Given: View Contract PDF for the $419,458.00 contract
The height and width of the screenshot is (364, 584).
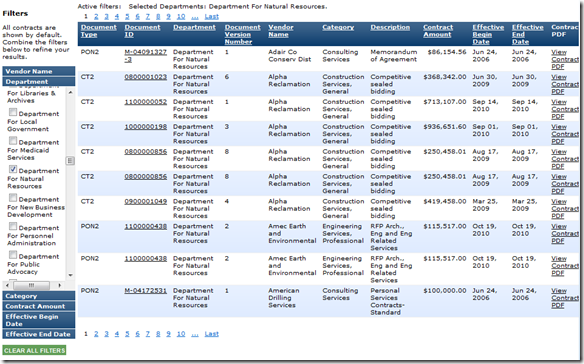Looking at the screenshot, I should tap(565, 209).
